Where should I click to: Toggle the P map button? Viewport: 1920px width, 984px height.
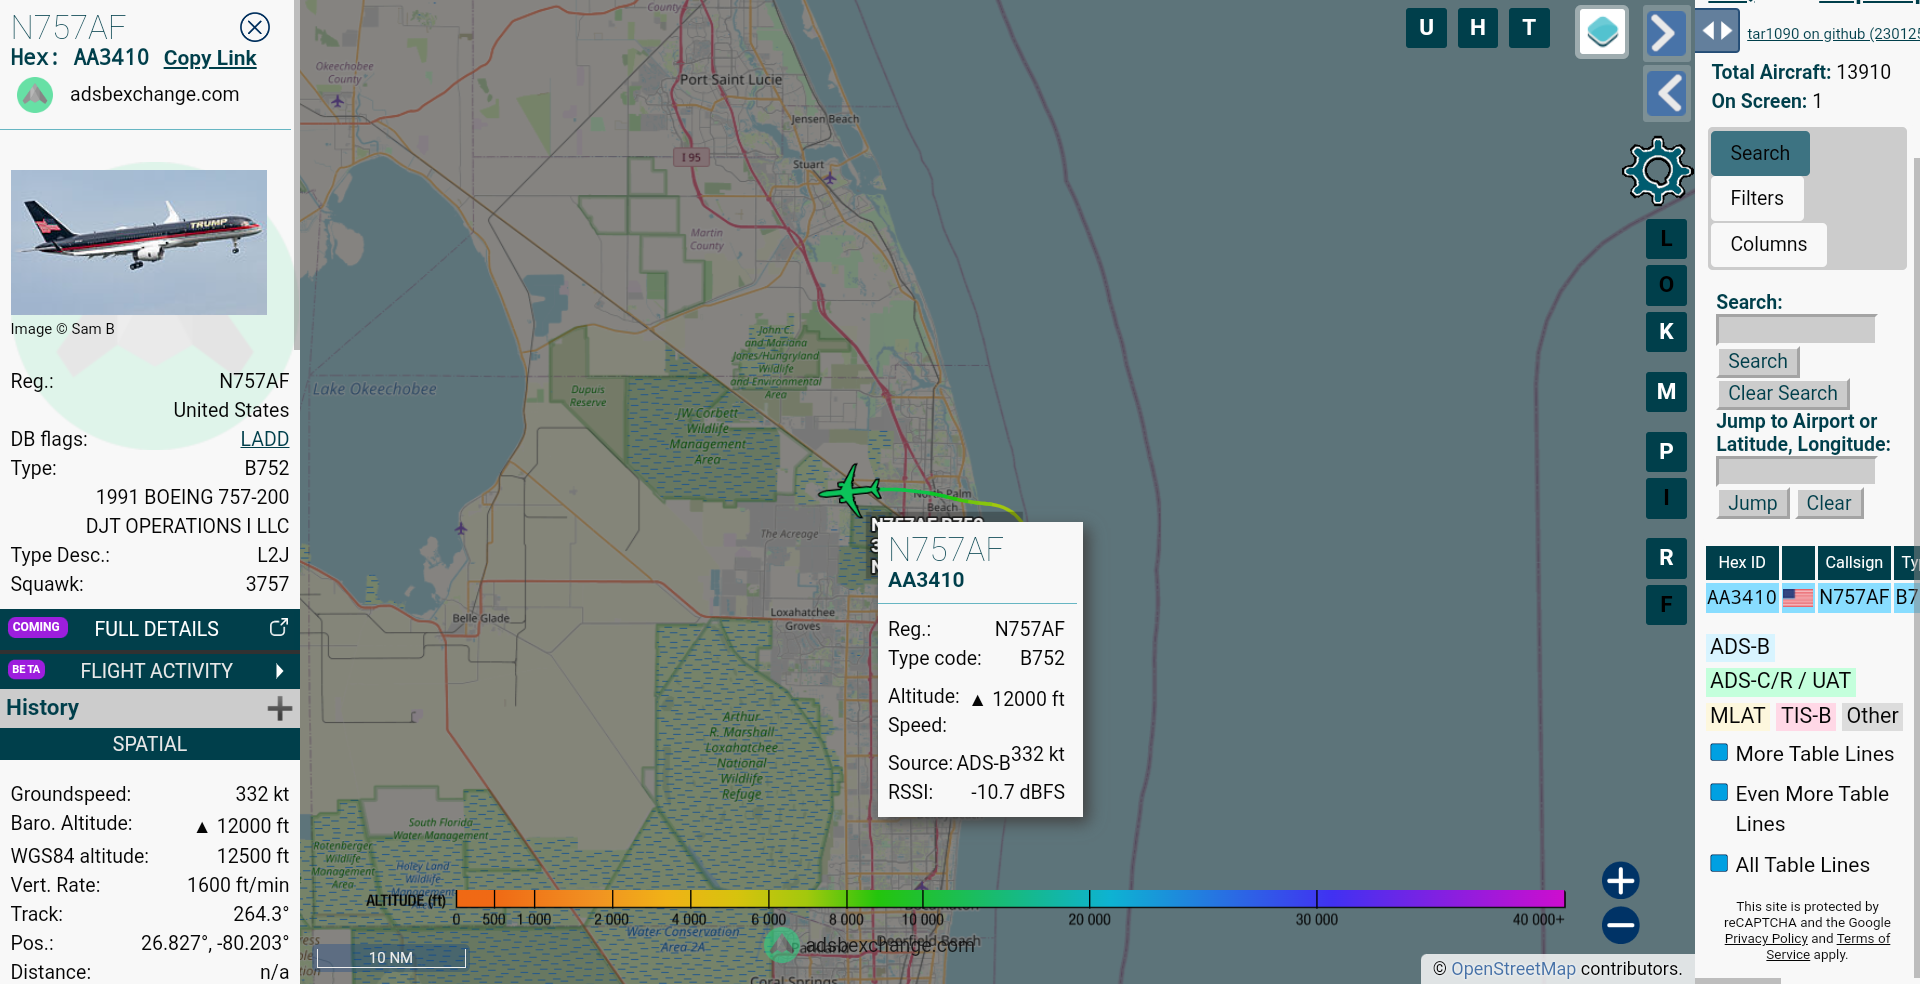[1666, 452]
